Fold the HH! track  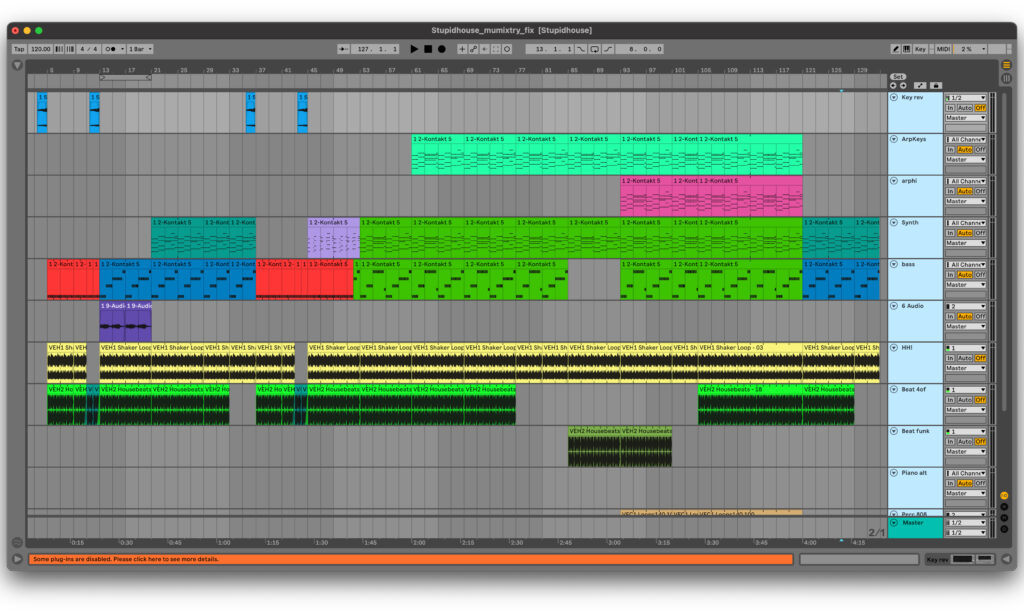pos(893,347)
